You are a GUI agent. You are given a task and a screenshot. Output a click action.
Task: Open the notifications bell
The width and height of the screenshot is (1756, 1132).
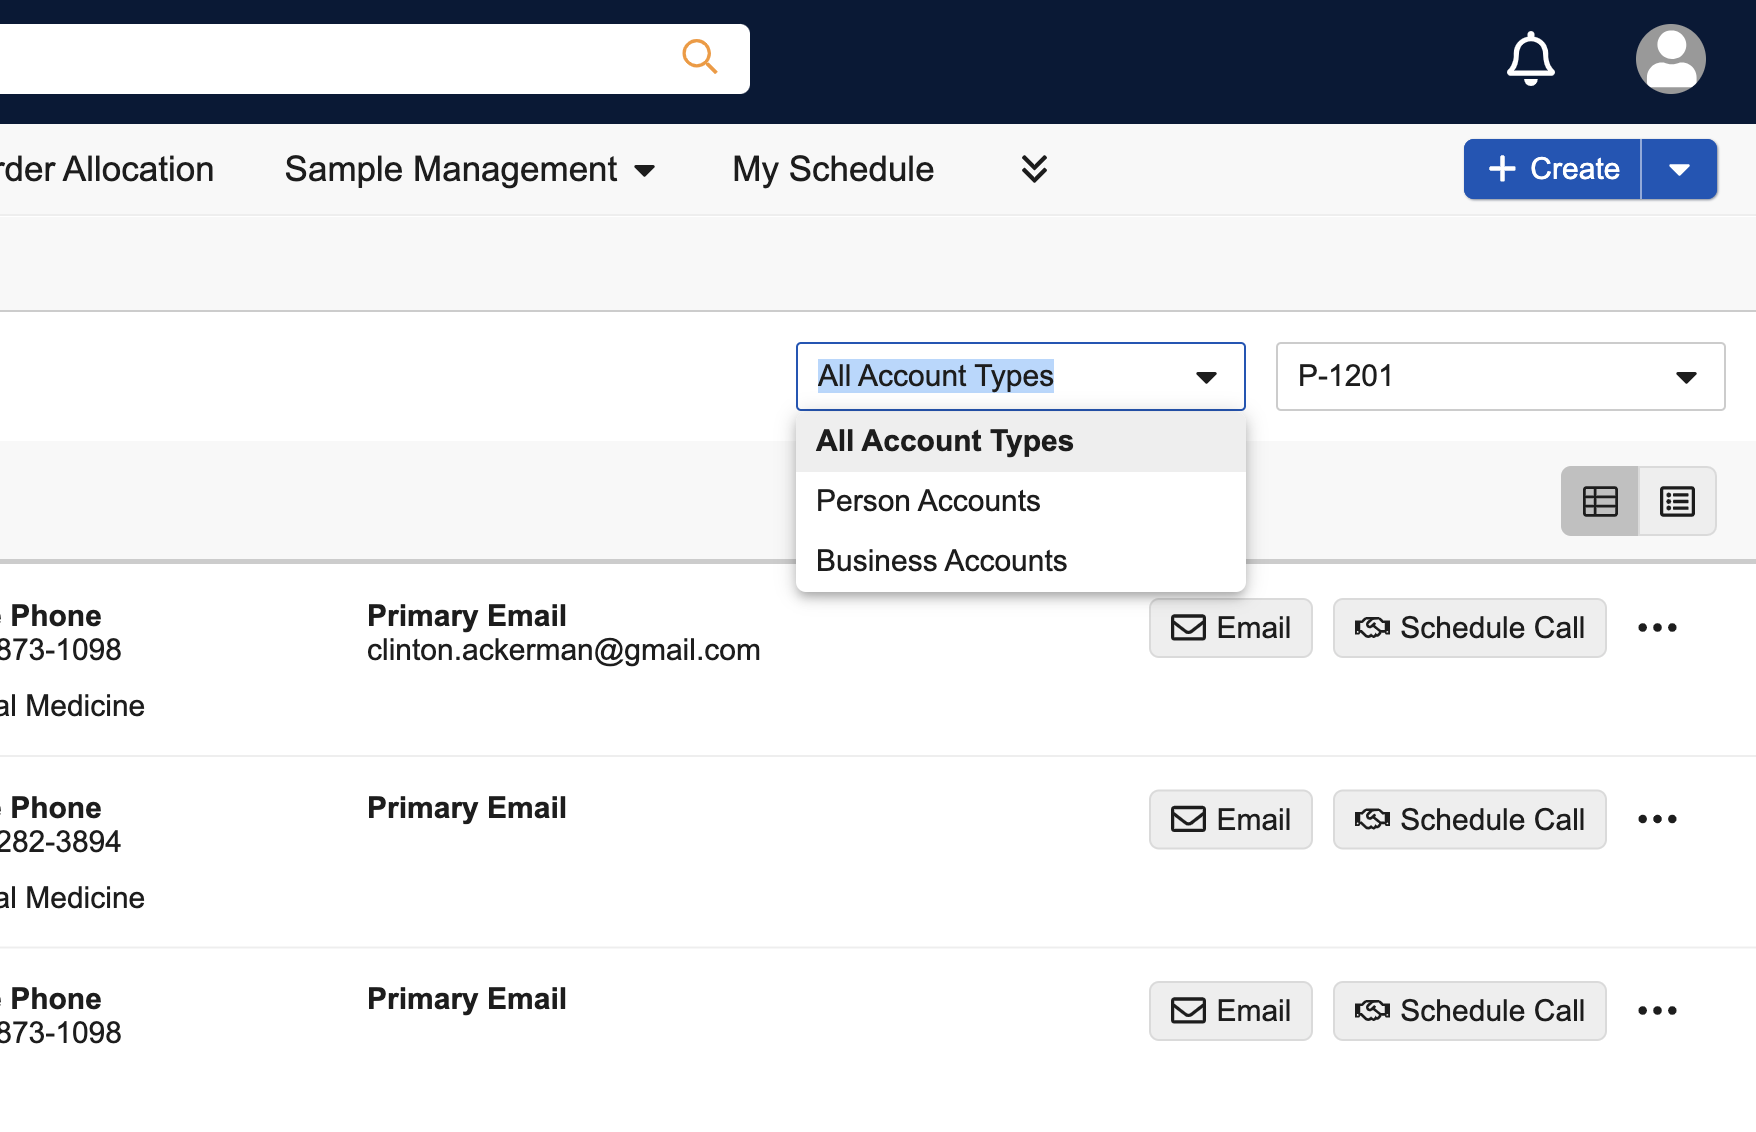coord(1530,58)
